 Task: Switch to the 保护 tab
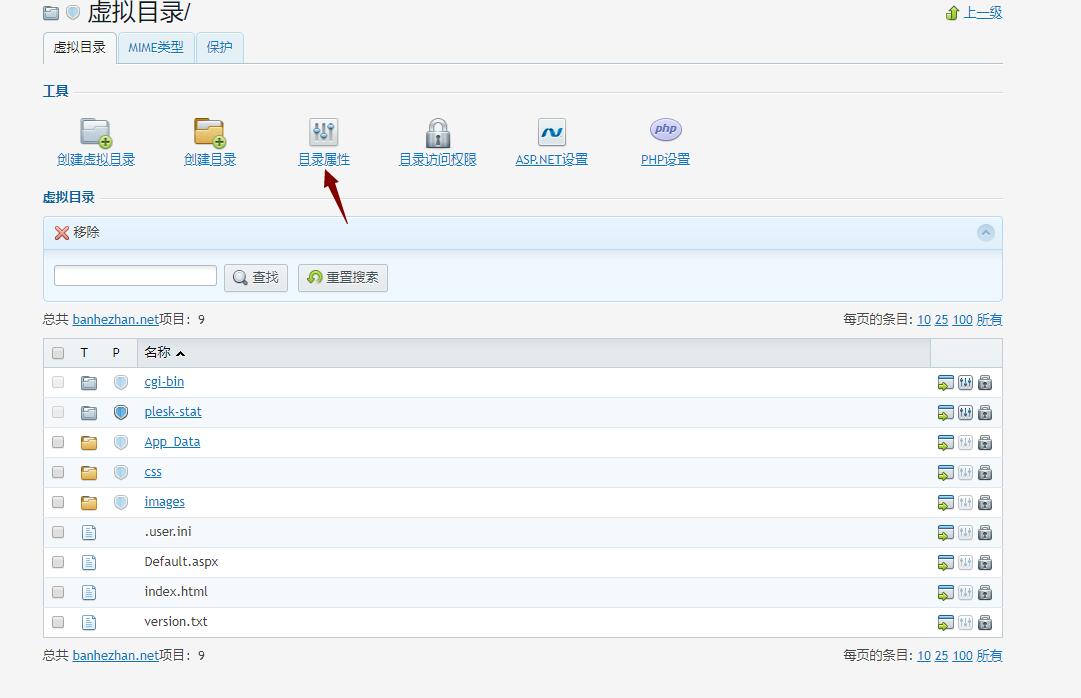(219, 47)
